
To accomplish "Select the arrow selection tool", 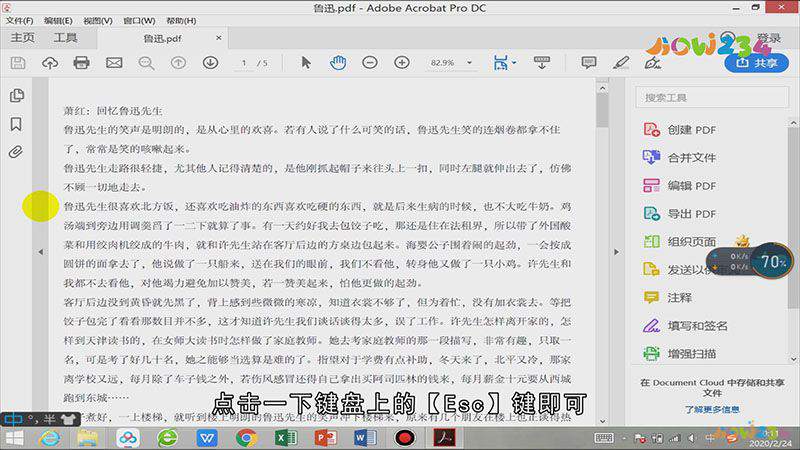I will (x=306, y=63).
